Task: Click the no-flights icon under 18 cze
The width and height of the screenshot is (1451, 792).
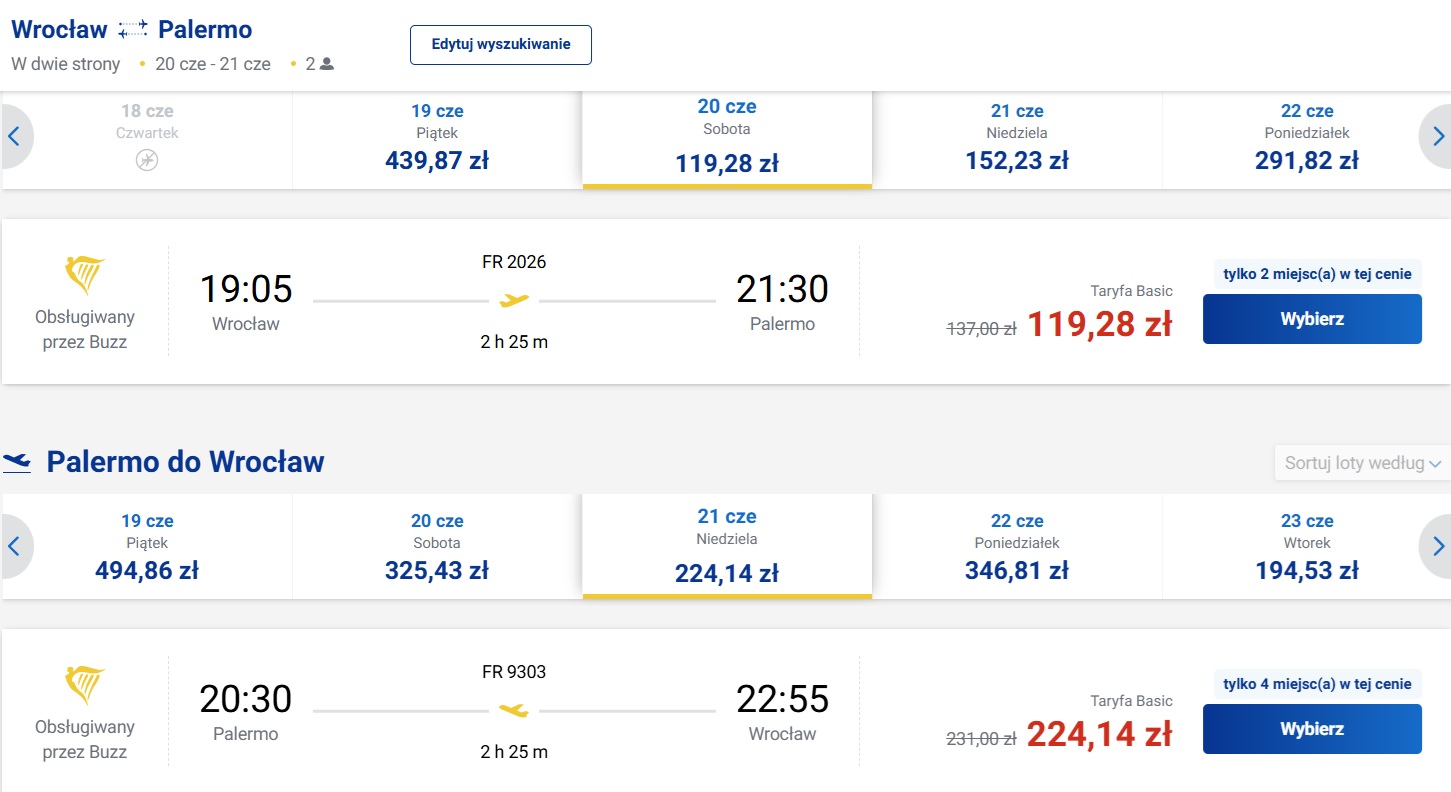Action: 147,160
